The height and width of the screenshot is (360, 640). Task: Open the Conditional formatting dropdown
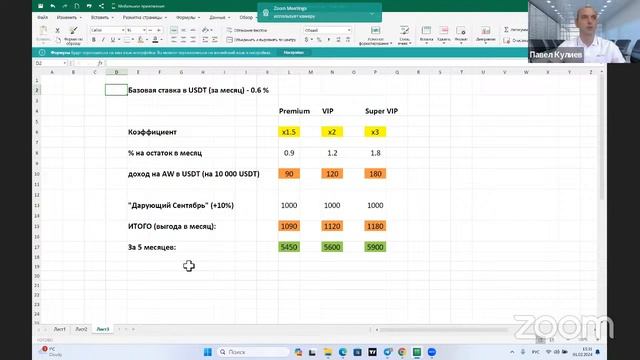click(x=376, y=36)
